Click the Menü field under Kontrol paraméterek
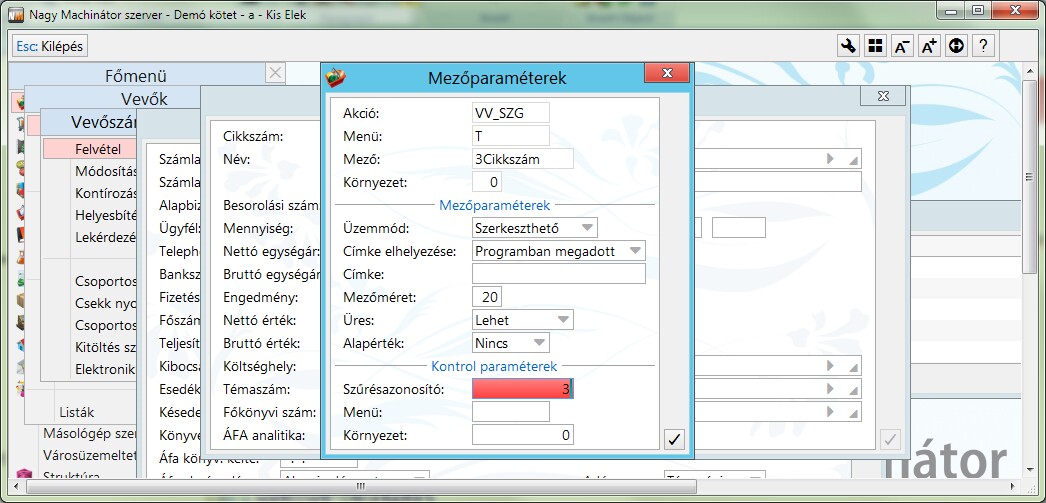 [510, 412]
